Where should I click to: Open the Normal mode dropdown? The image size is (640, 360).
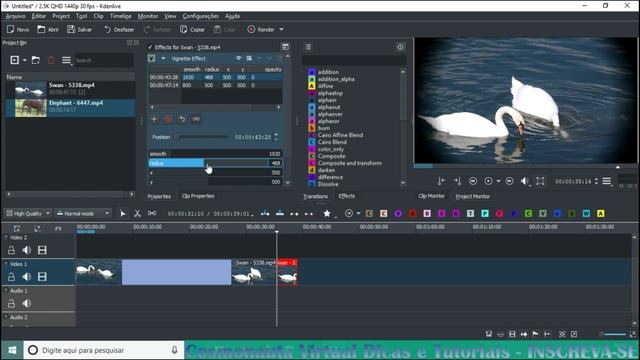83,213
